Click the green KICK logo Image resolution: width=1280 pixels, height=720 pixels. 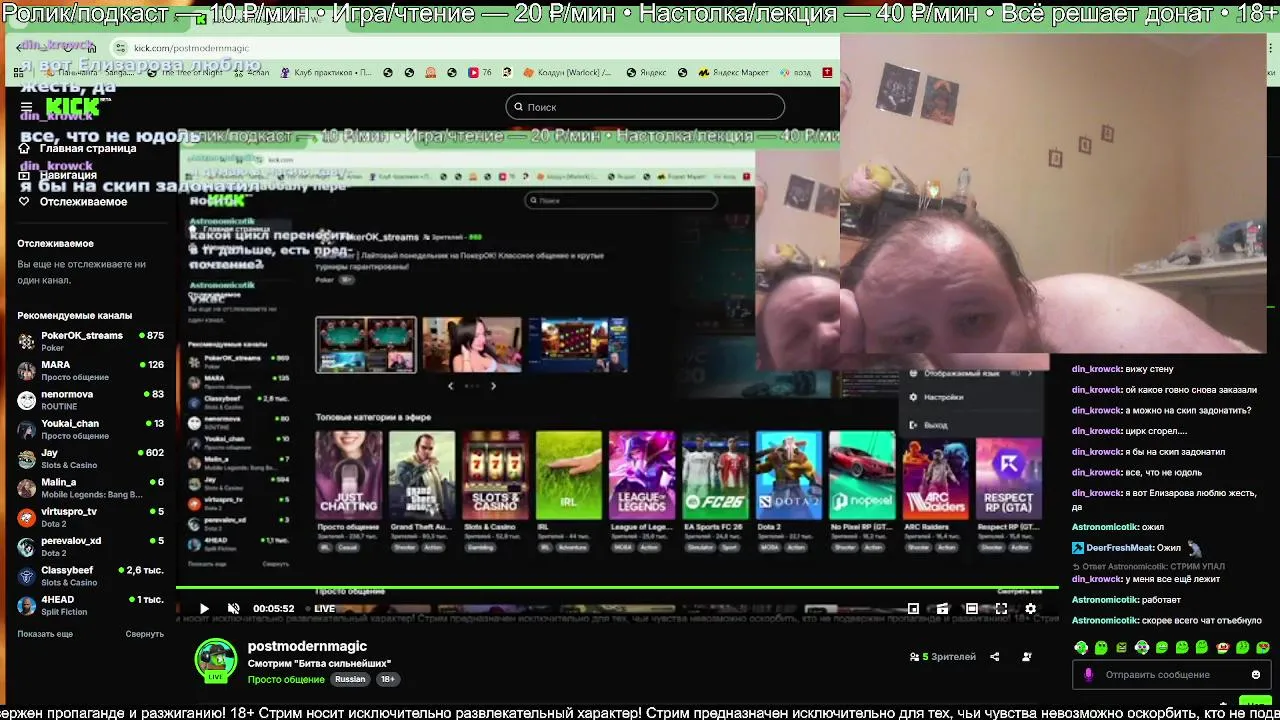72,107
